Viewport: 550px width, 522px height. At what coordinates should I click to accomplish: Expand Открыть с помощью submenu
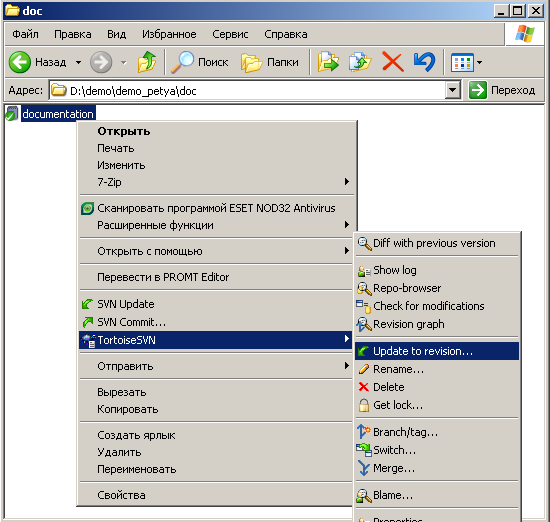click(347, 250)
